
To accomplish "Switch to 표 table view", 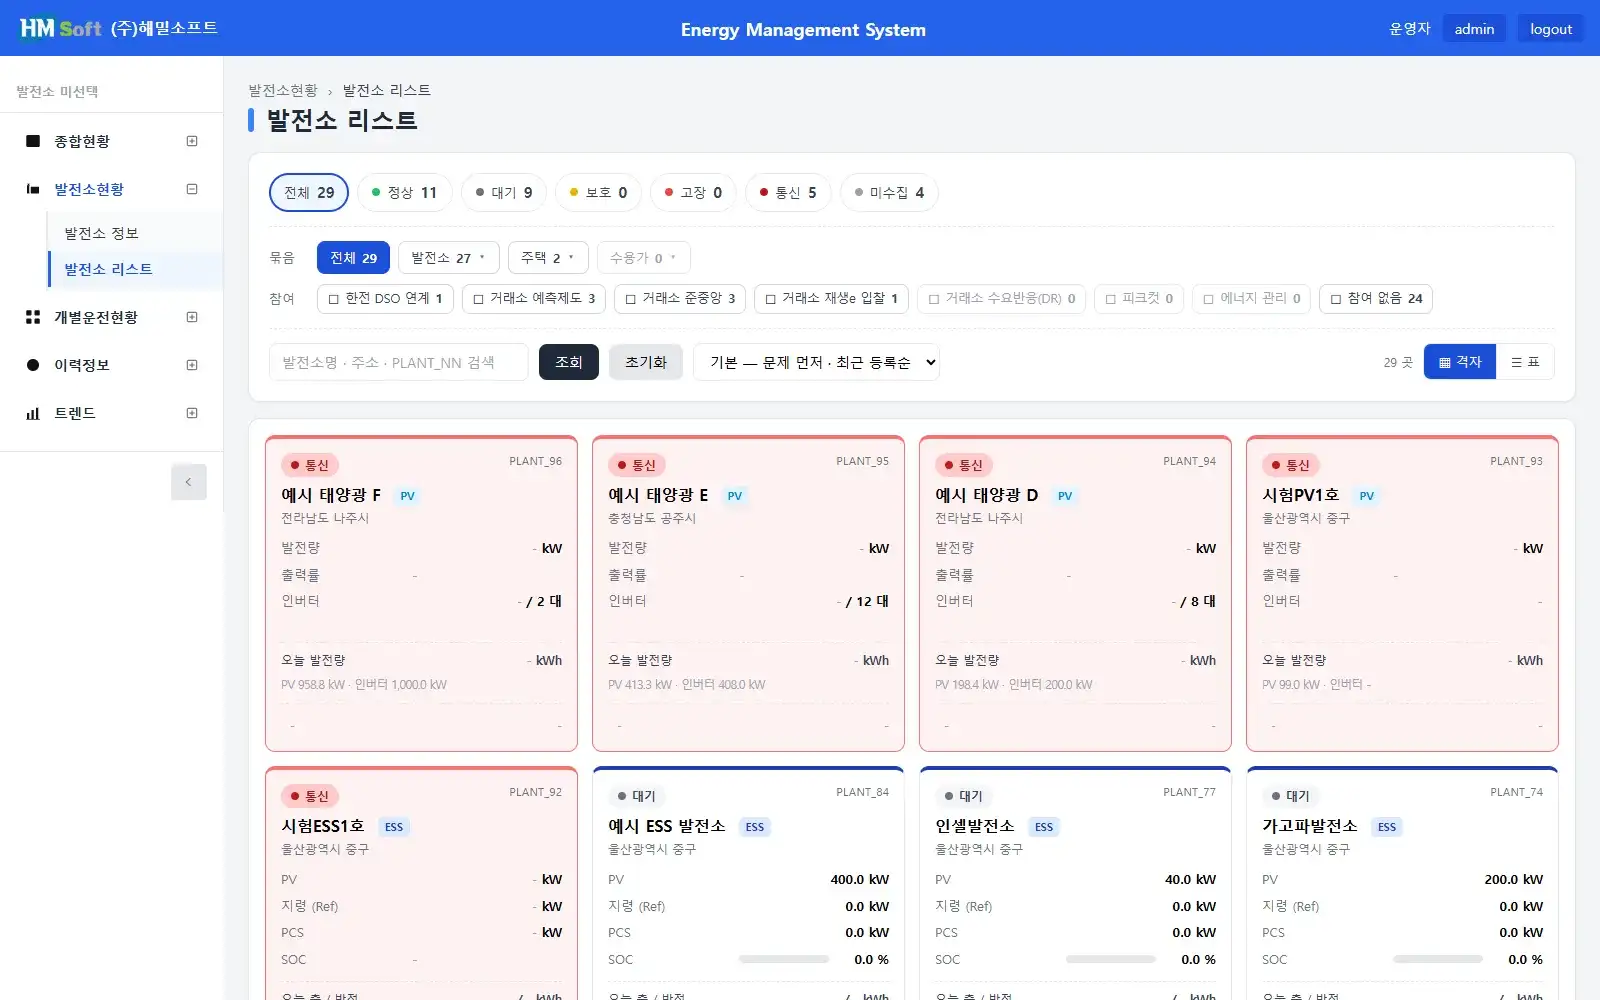I will point(1525,362).
